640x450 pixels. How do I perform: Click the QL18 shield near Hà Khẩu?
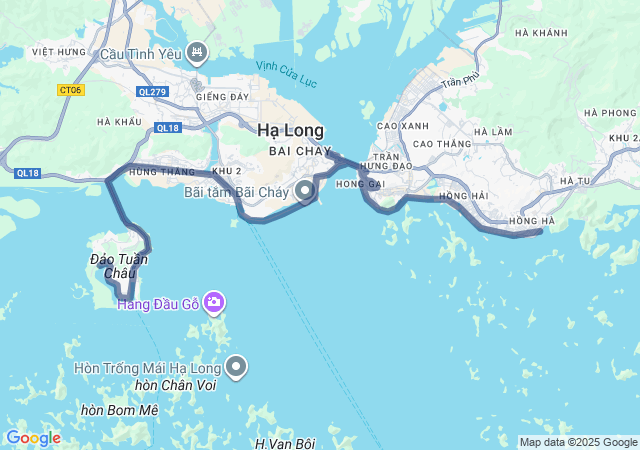[168, 128]
